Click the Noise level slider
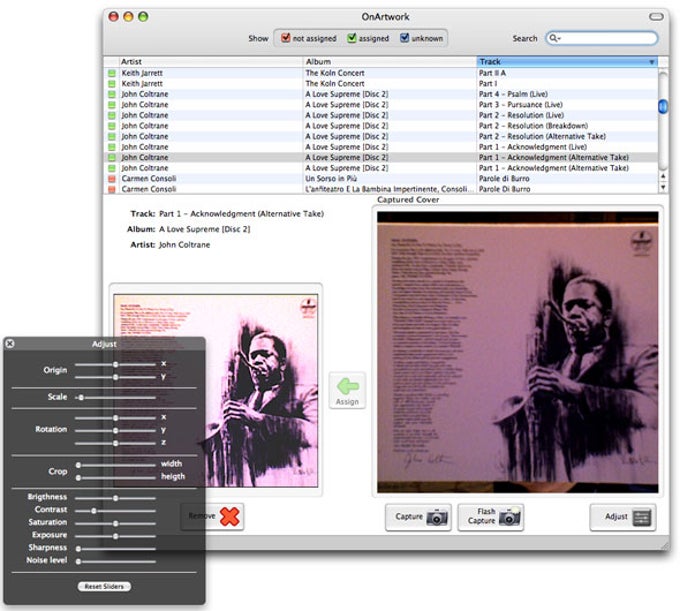This screenshot has height=611, width=680. [115, 561]
